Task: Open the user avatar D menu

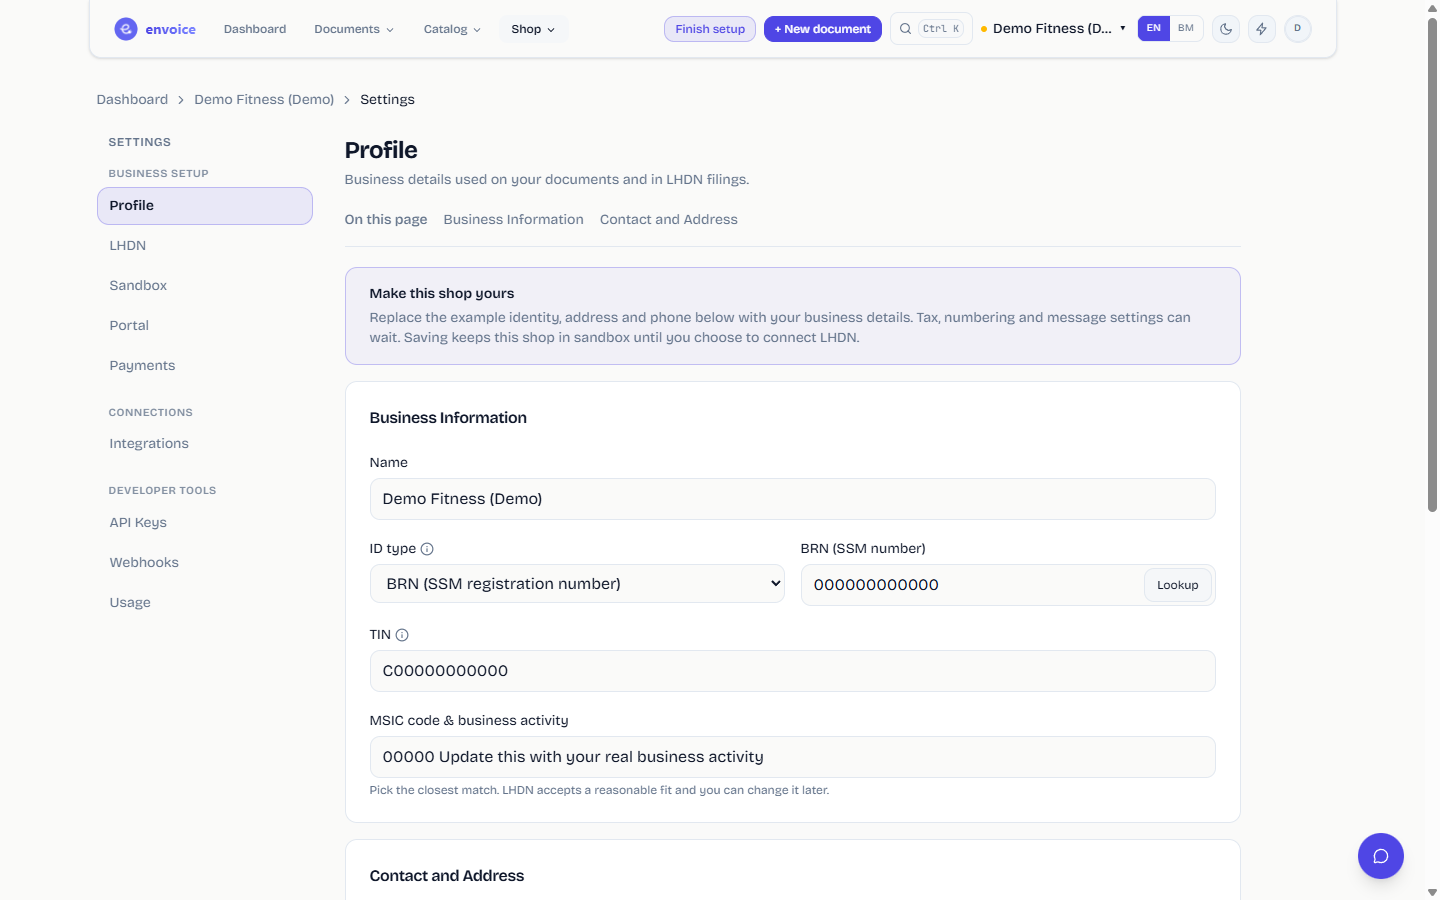Action: click(1298, 29)
